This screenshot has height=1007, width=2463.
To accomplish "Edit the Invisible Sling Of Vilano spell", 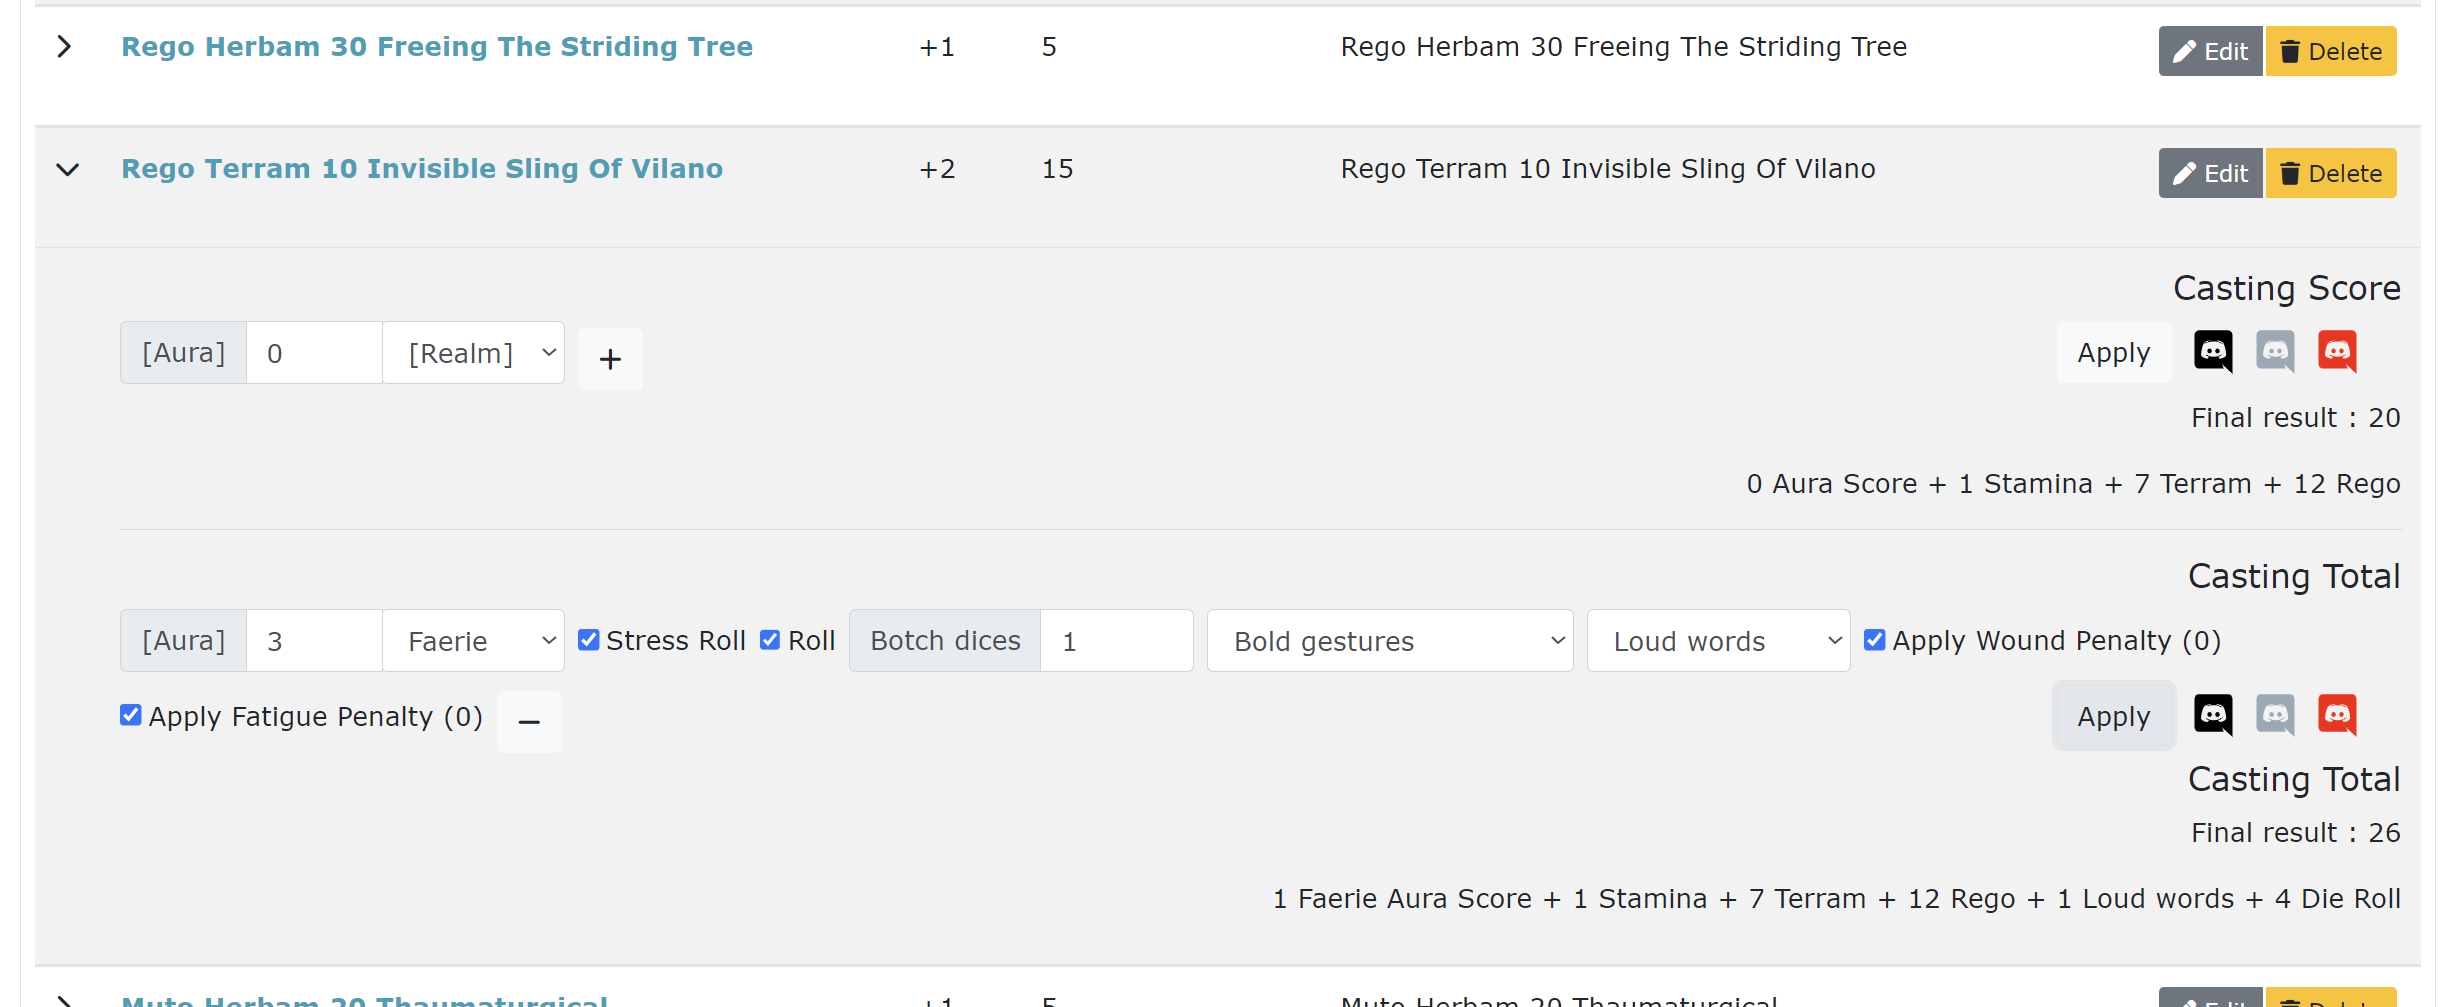I will pyautogui.click(x=2210, y=173).
